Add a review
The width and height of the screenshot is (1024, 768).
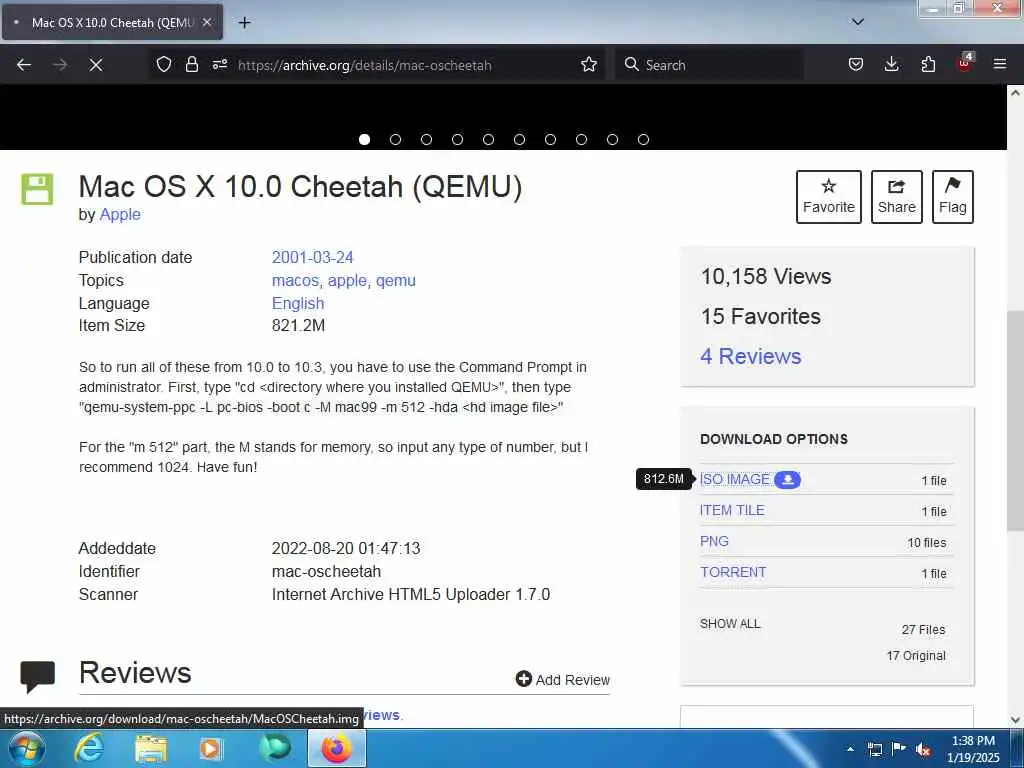562,679
